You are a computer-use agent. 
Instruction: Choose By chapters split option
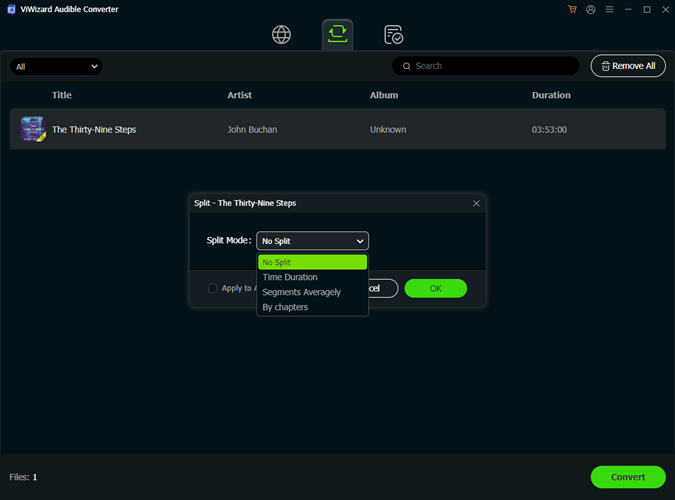click(x=313, y=307)
